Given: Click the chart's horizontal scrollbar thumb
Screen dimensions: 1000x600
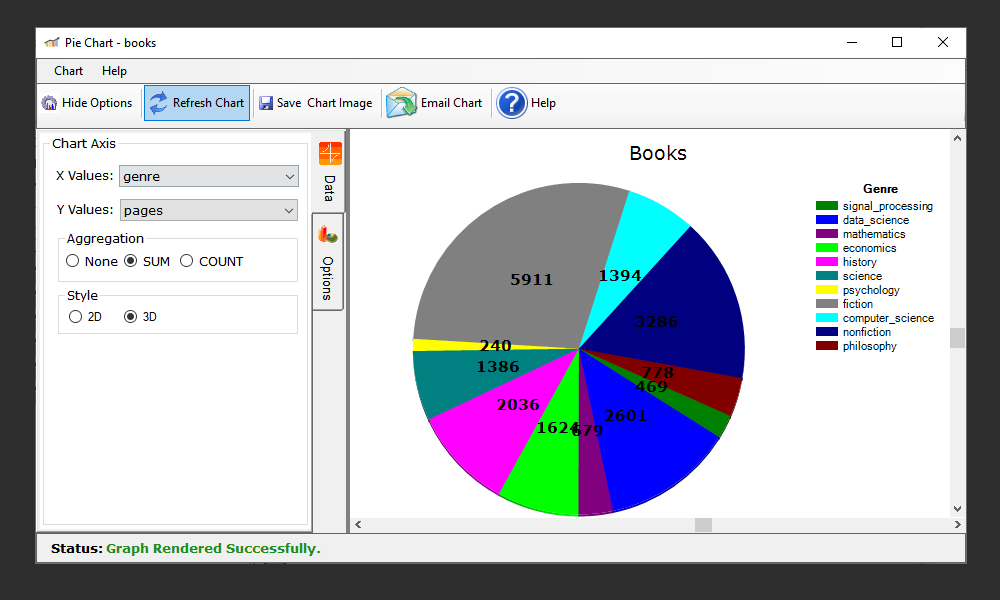Looking at the screenshot, I should tap(703, 525).
